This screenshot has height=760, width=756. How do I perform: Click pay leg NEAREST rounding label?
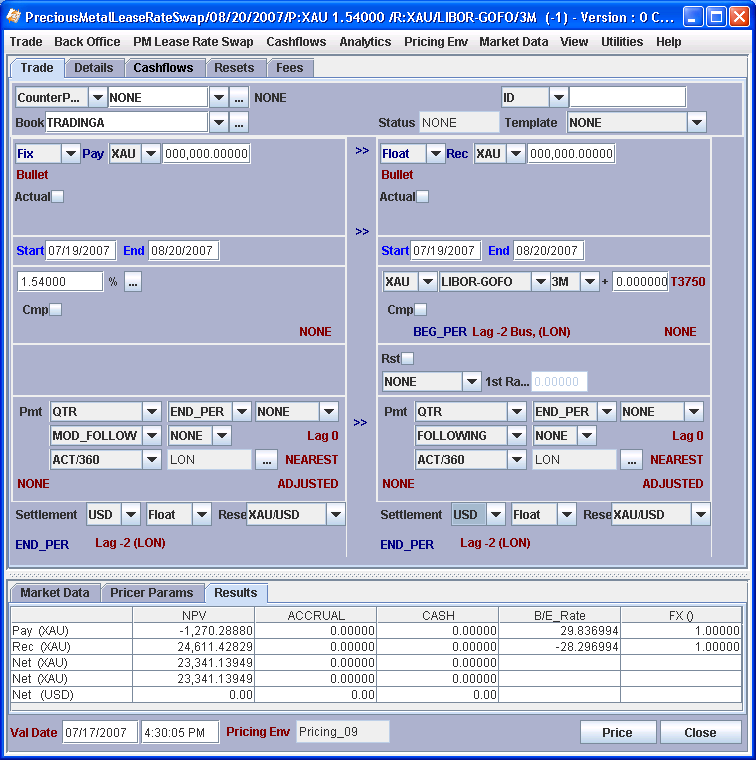tap(312, 459)
